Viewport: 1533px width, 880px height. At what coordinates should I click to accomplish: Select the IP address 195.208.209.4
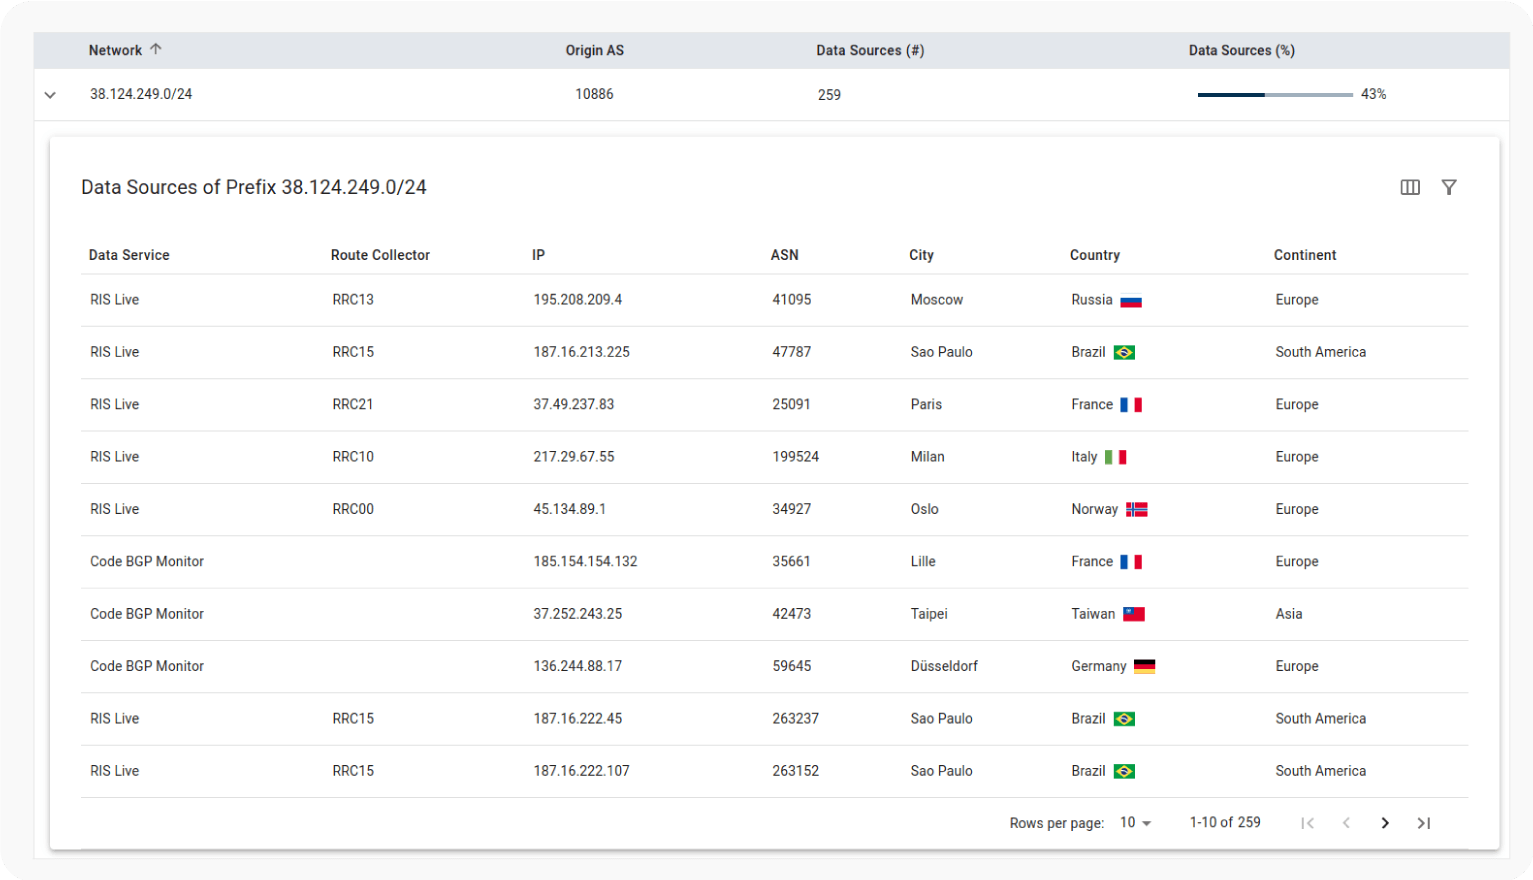coord(577,300)
